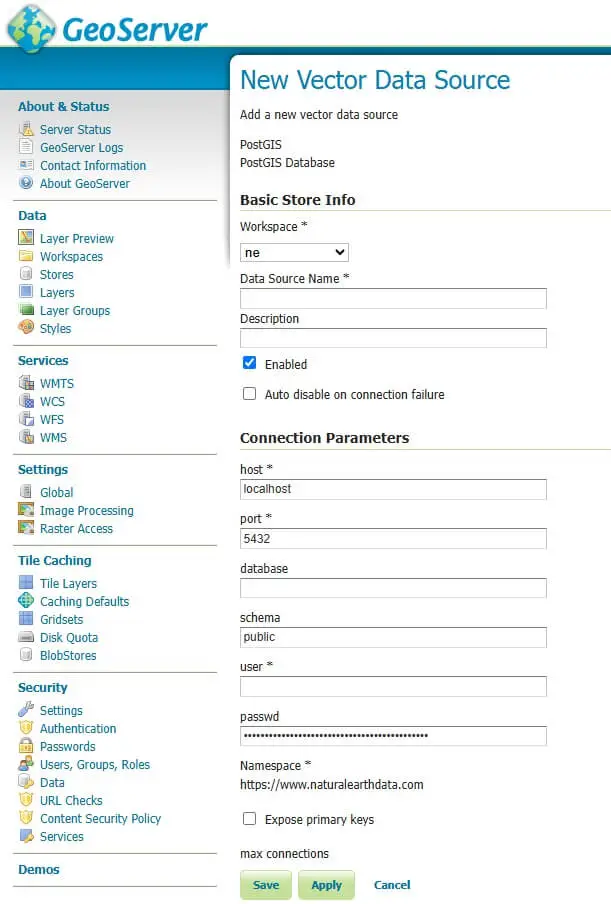This screenshot has width=611, height=904.
Task: Click the BlobStores icon
Action: tap(26, 654)
